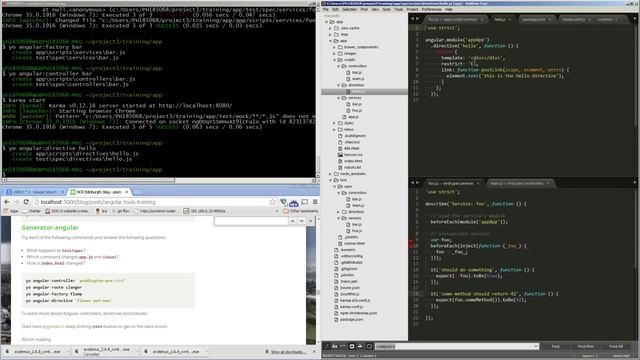Open Other bookmarks folder in Chrome
Screen dimensions: 640x360
click(300, 211)
